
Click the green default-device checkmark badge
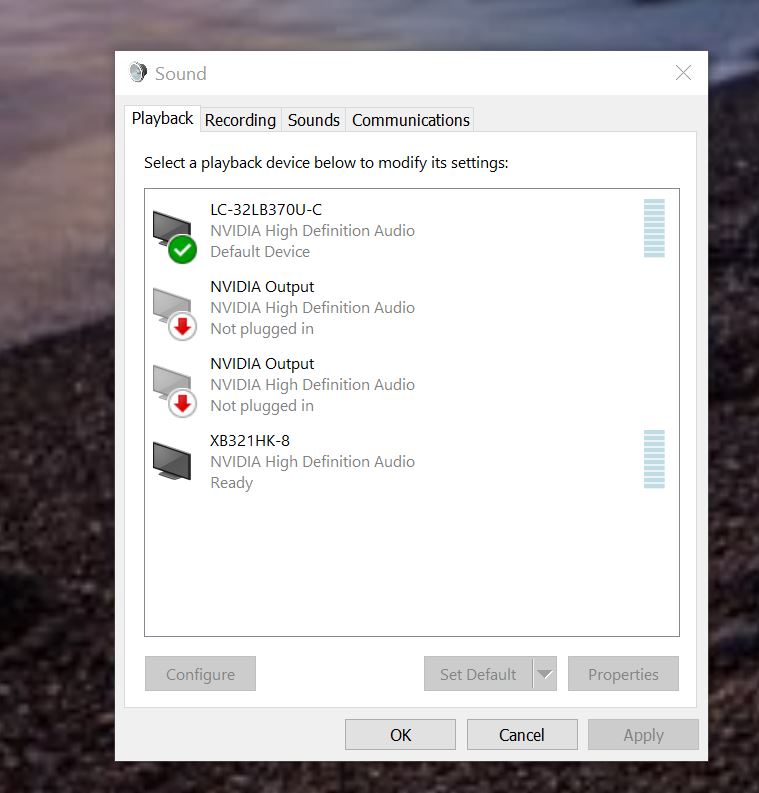(x=183, y=249)
